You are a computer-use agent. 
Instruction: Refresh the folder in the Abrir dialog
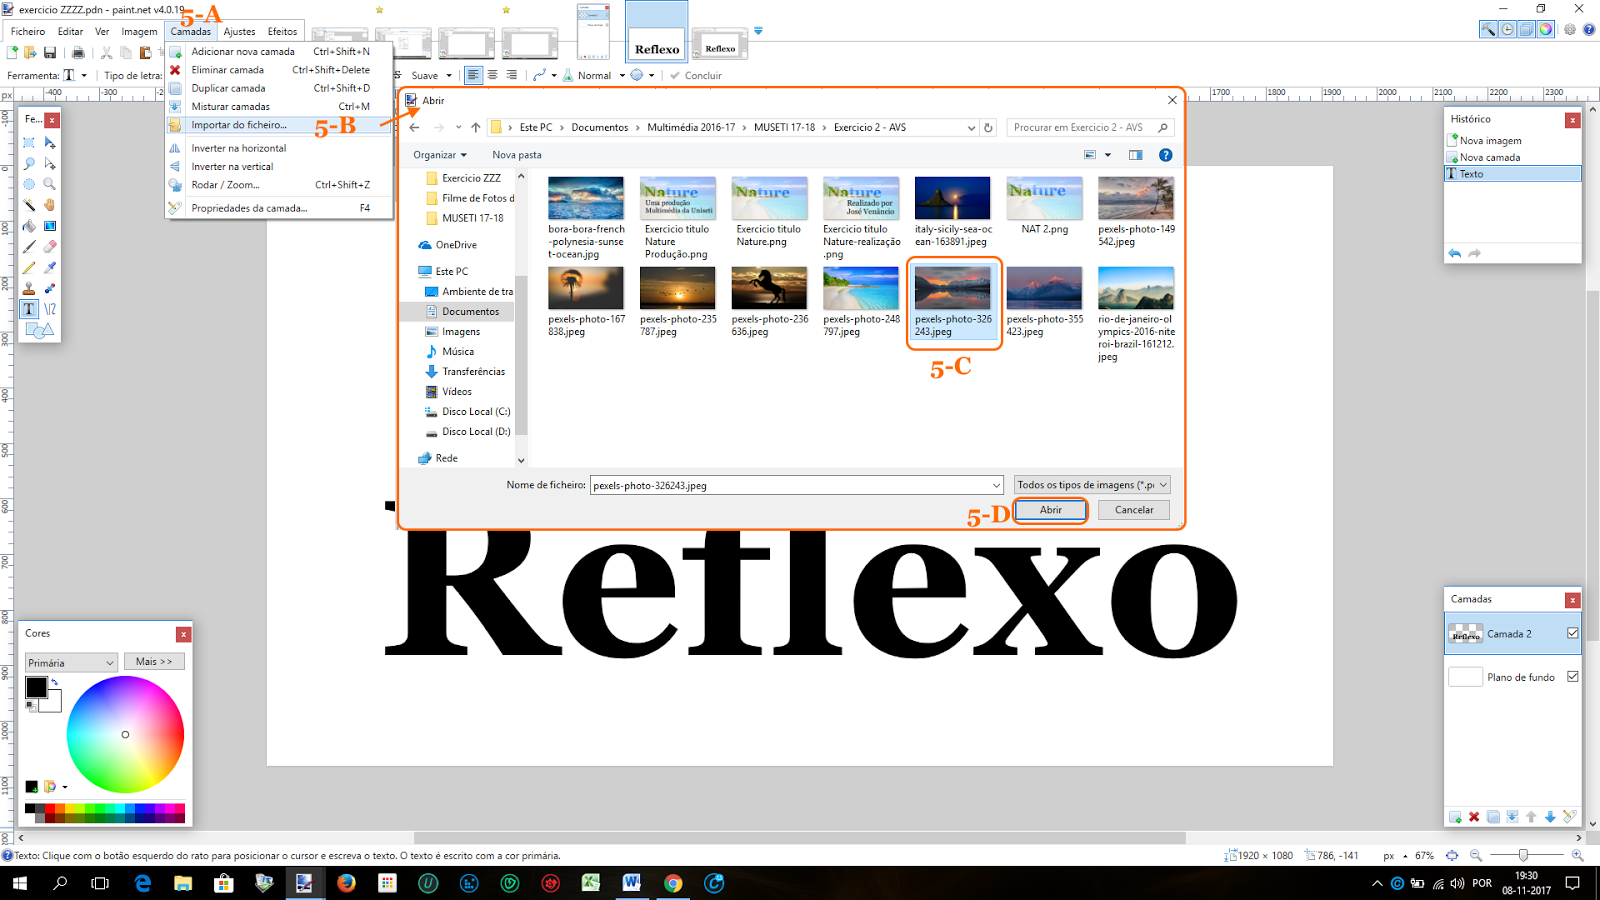pyautogui.click(x=988, y=128)
